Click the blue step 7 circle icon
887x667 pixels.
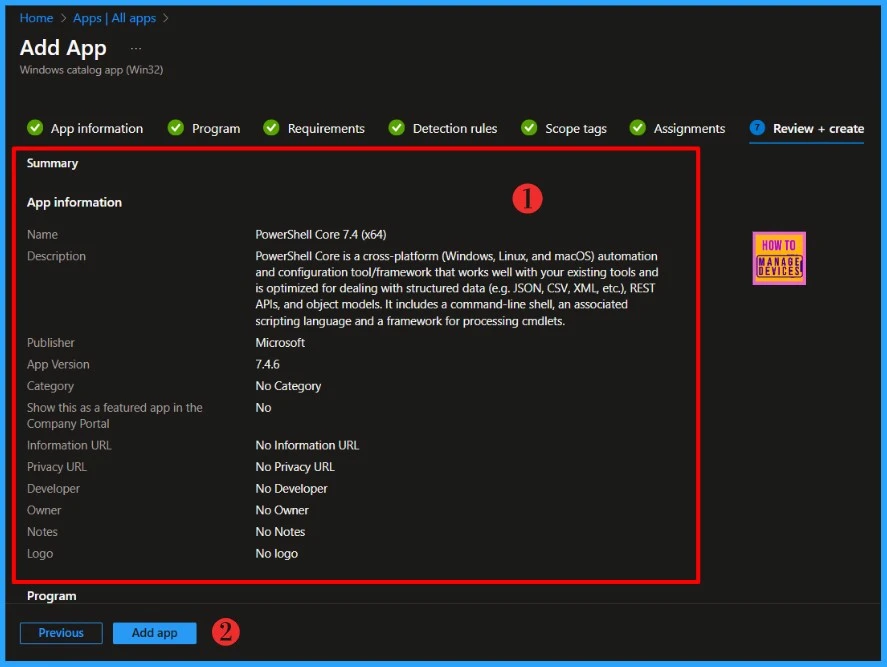757,128
